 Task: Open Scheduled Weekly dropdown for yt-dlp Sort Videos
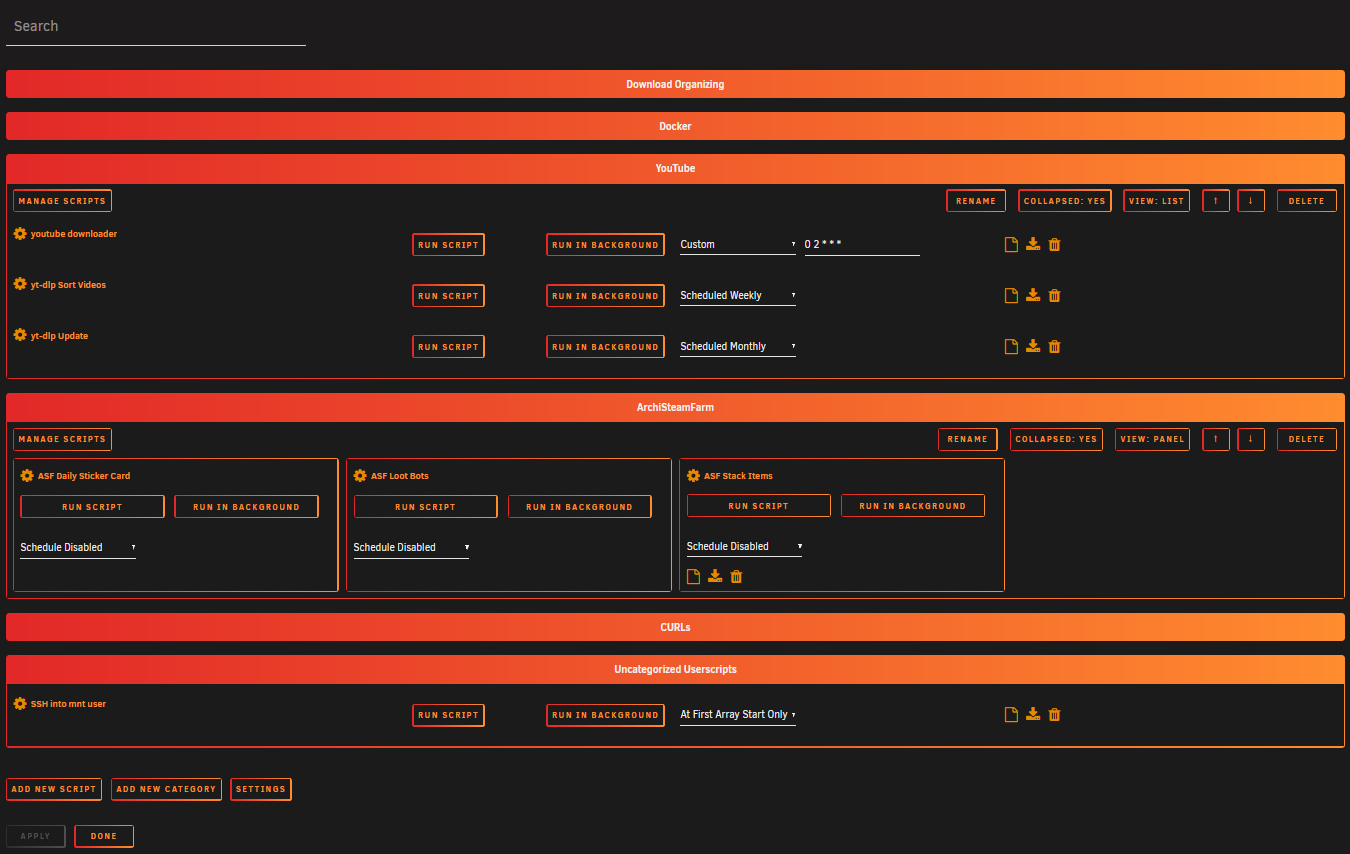coord(738,295)
